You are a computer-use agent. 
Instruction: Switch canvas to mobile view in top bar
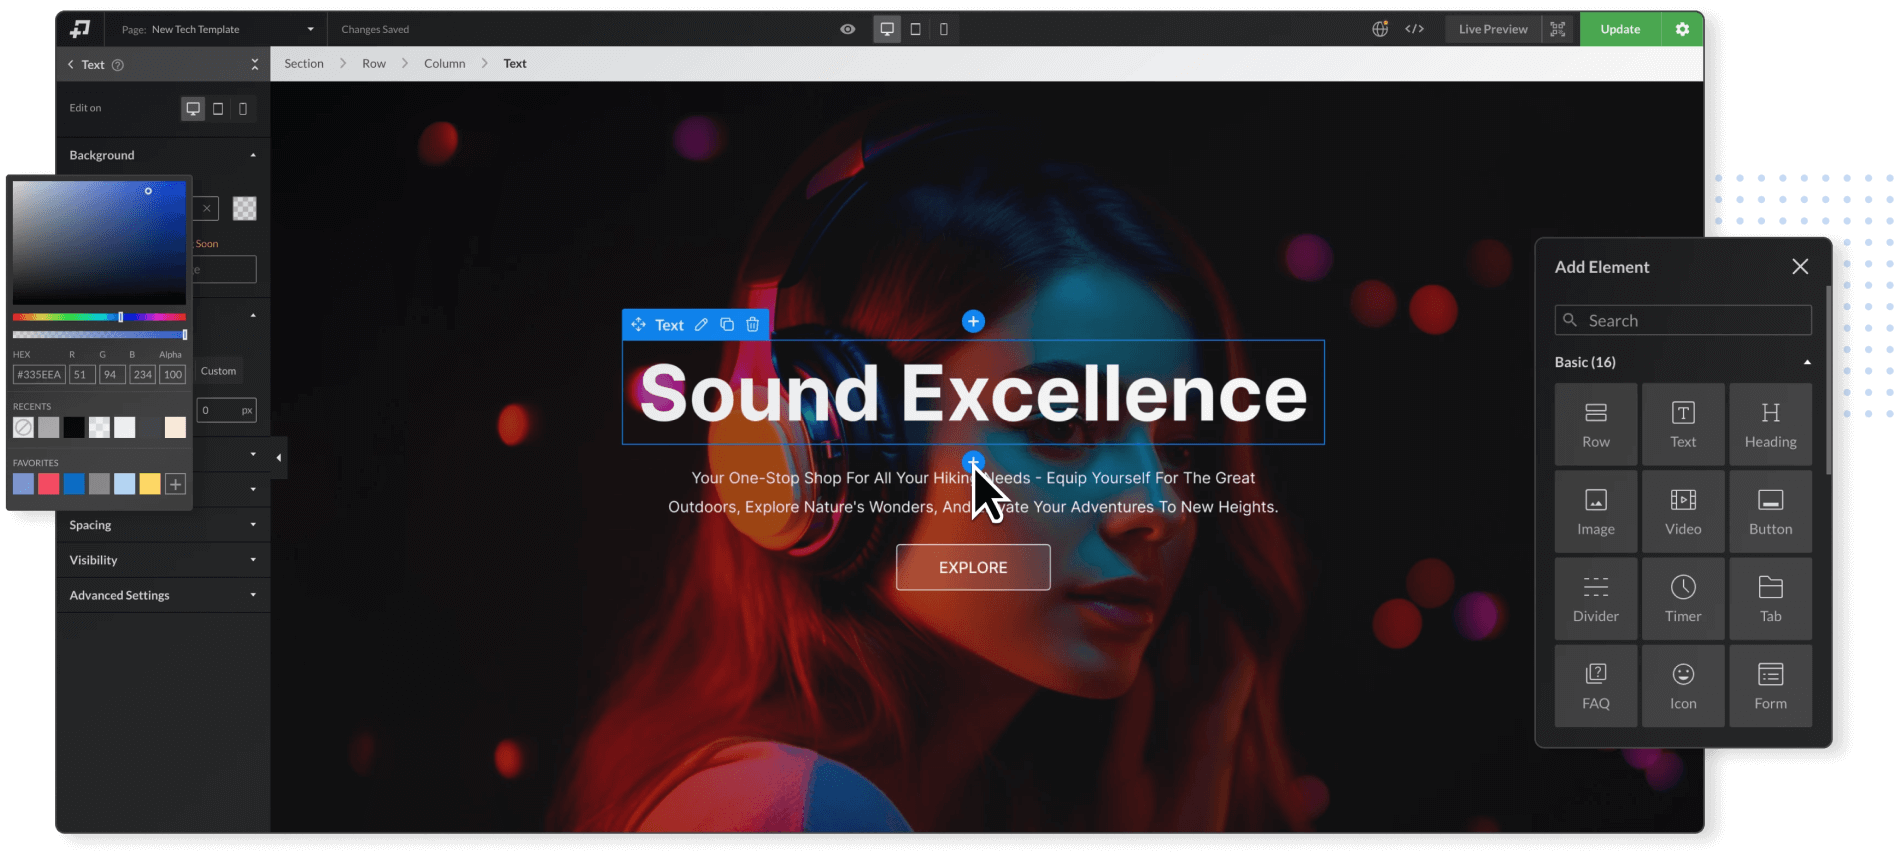[943, 29]
